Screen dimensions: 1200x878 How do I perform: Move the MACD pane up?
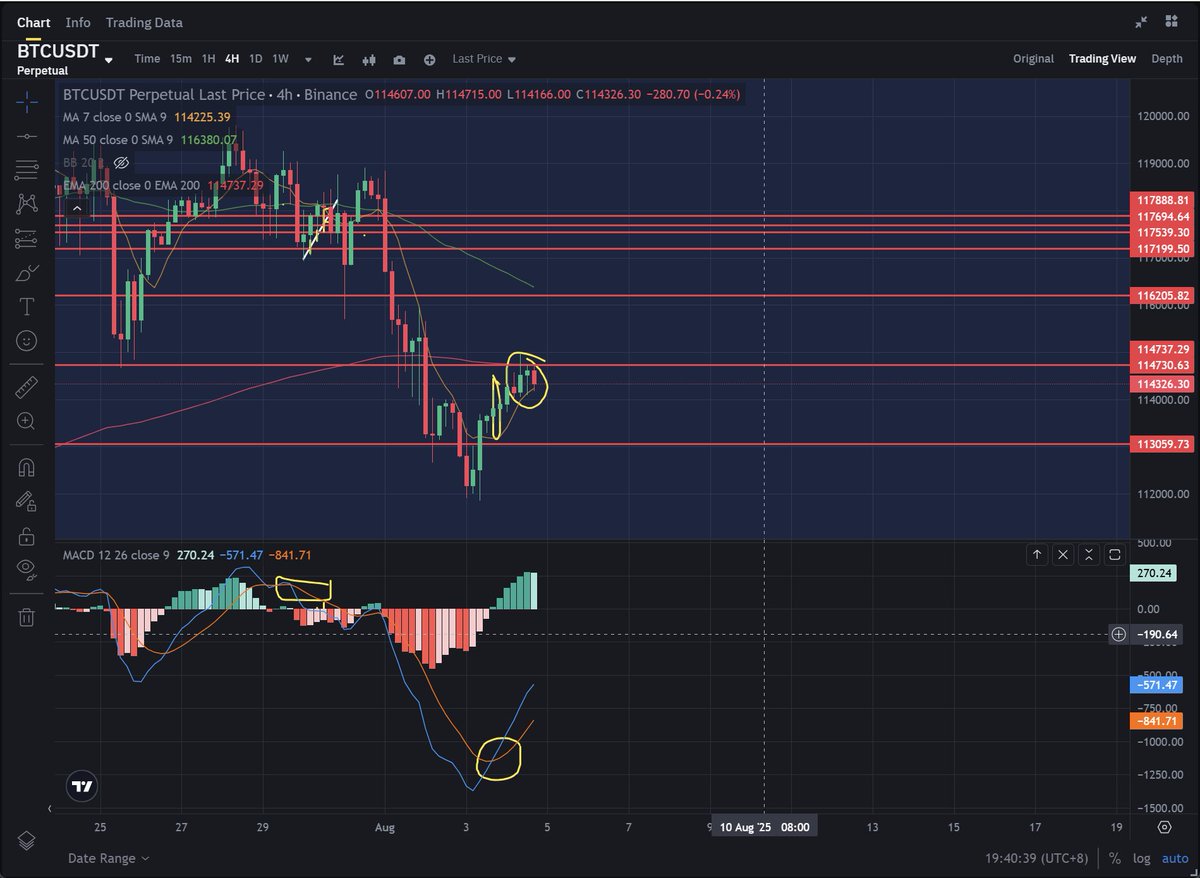pyautogui.click(x=1037, y=554)
